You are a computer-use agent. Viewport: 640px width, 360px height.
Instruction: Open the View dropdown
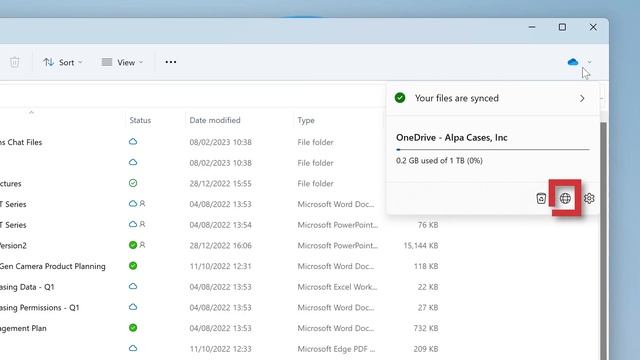[122, 62]
